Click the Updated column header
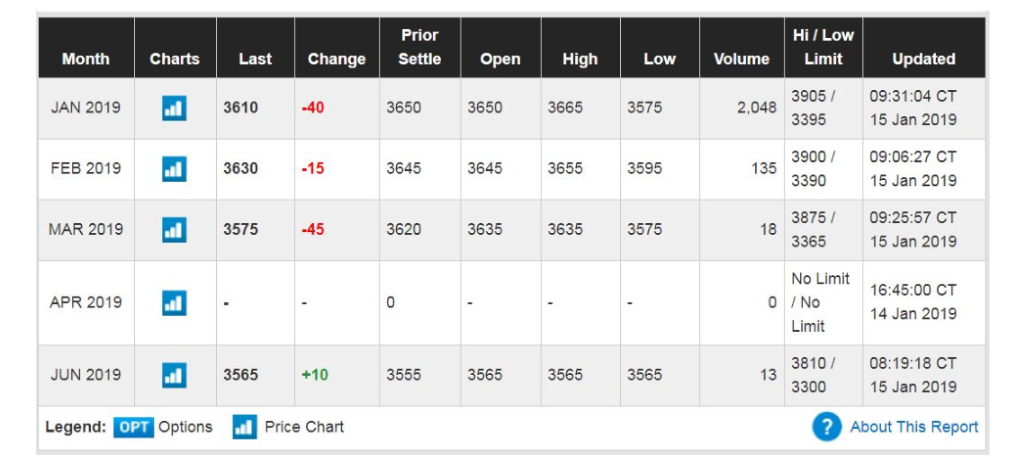The width and height of the screenshot is (1024, 467). [923, 59]
